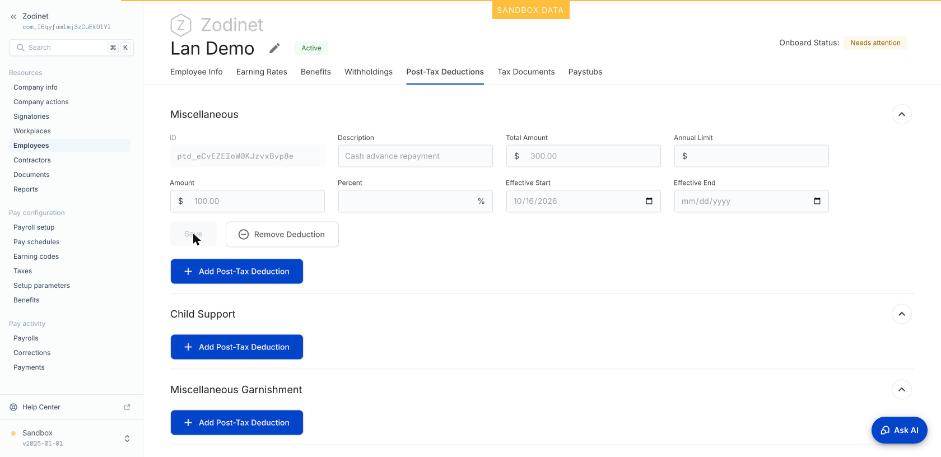The height and width of the screenshot is (457, 941).
Task: Go to the Benefits tab
Action: 316,72
